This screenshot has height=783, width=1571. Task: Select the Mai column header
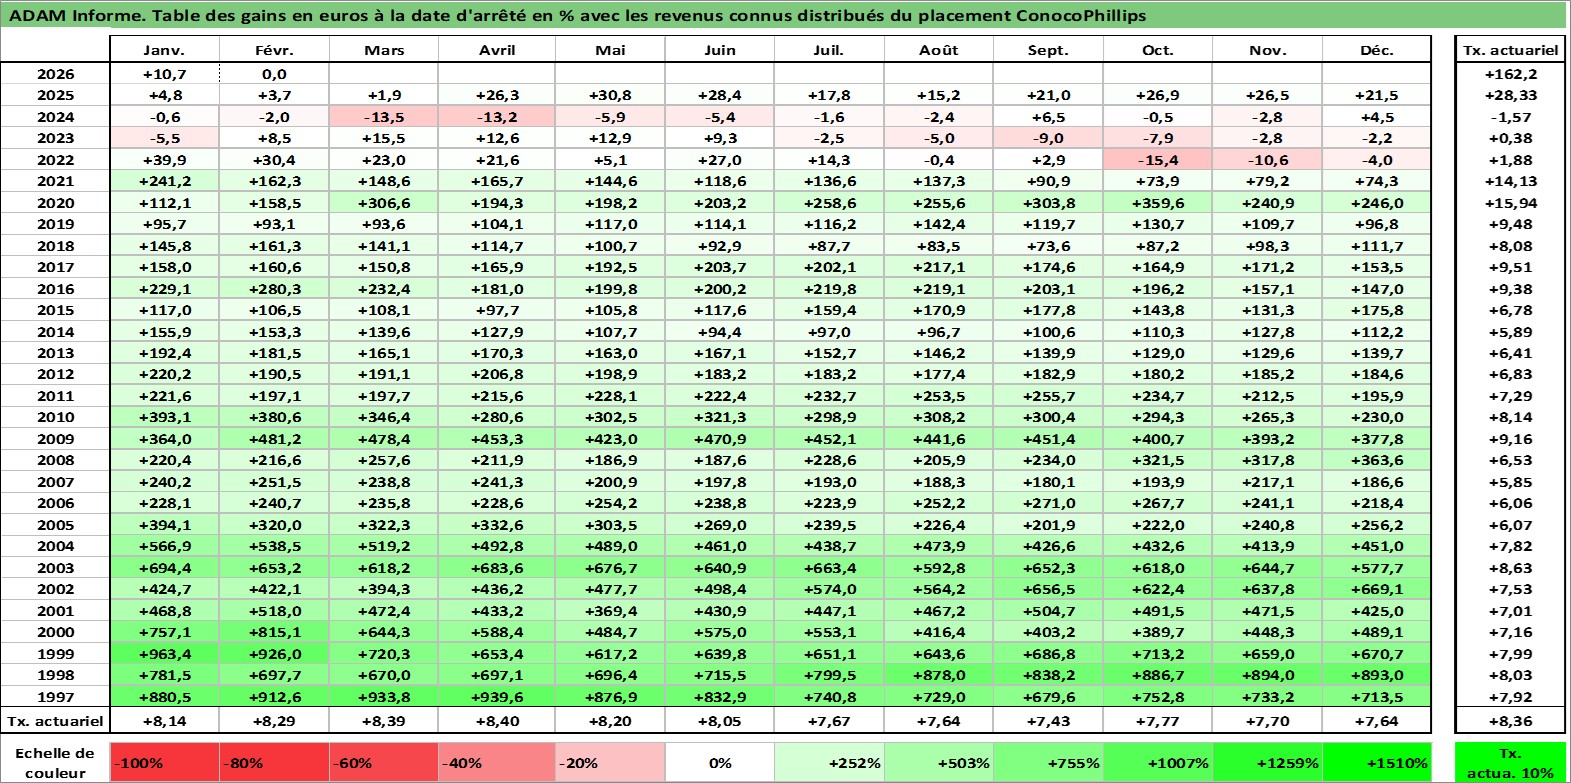(x=610, y=50)
